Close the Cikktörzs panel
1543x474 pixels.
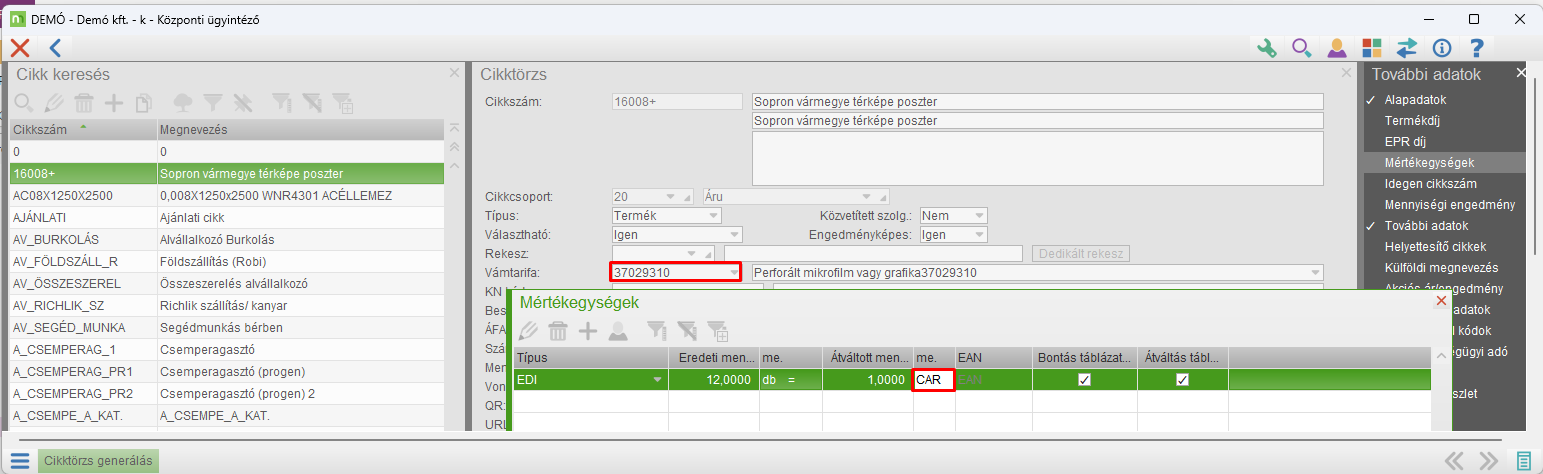point(1346,73)
